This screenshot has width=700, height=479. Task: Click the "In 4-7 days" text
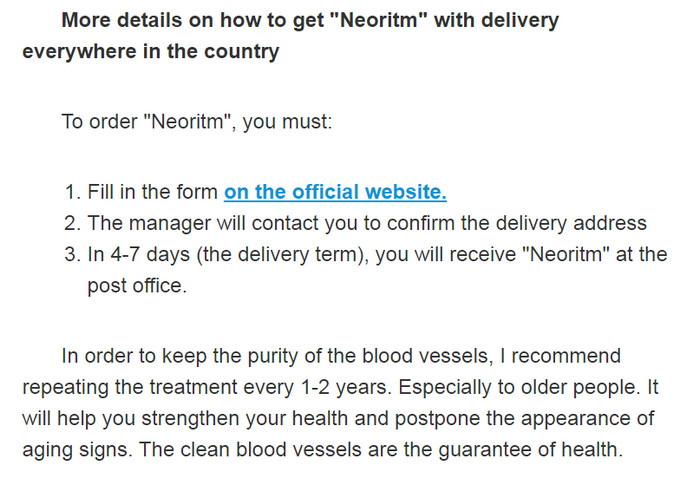point(138,254)
